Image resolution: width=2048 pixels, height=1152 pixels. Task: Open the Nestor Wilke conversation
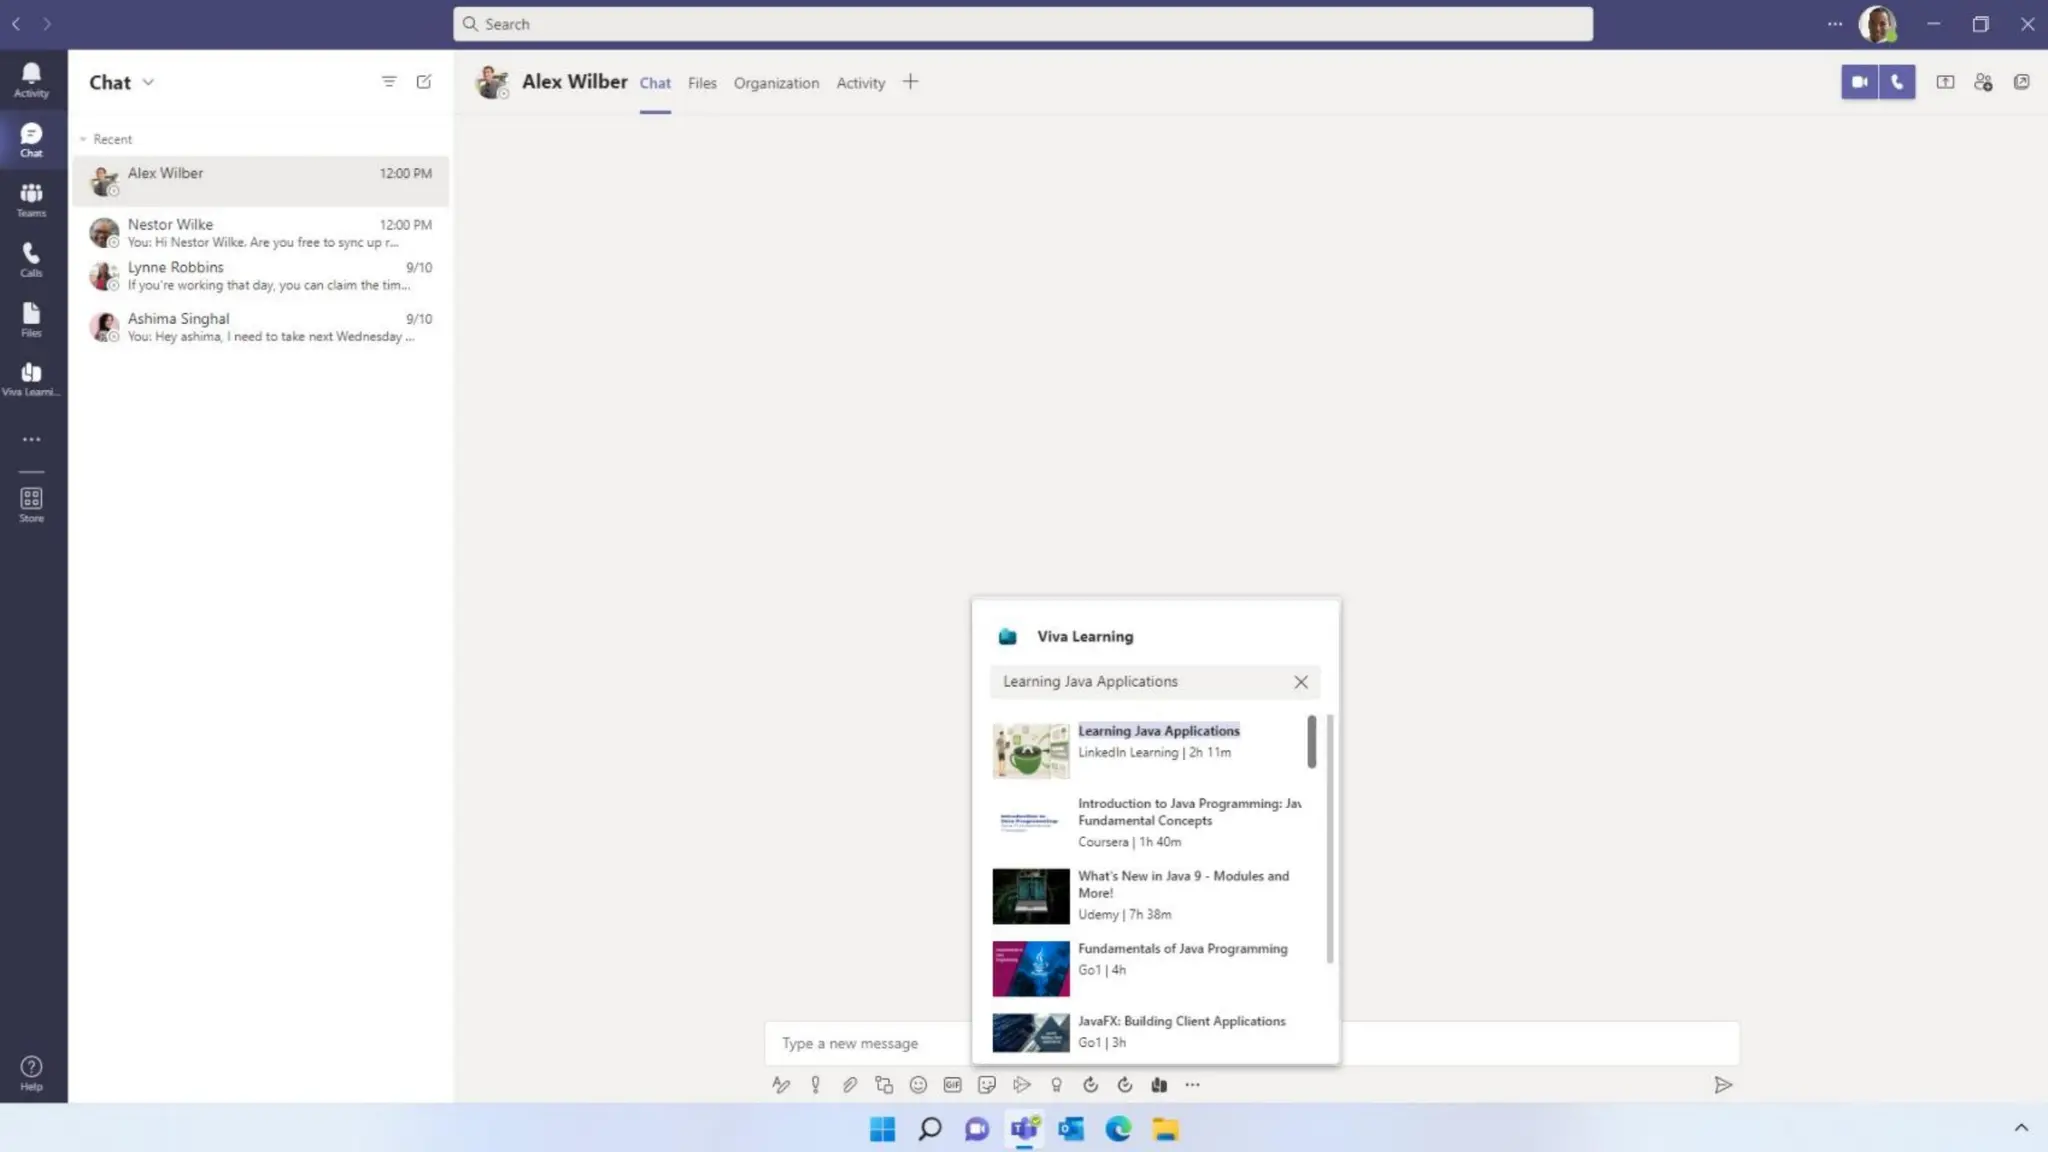pyautogui.click(x=260, y=232)
